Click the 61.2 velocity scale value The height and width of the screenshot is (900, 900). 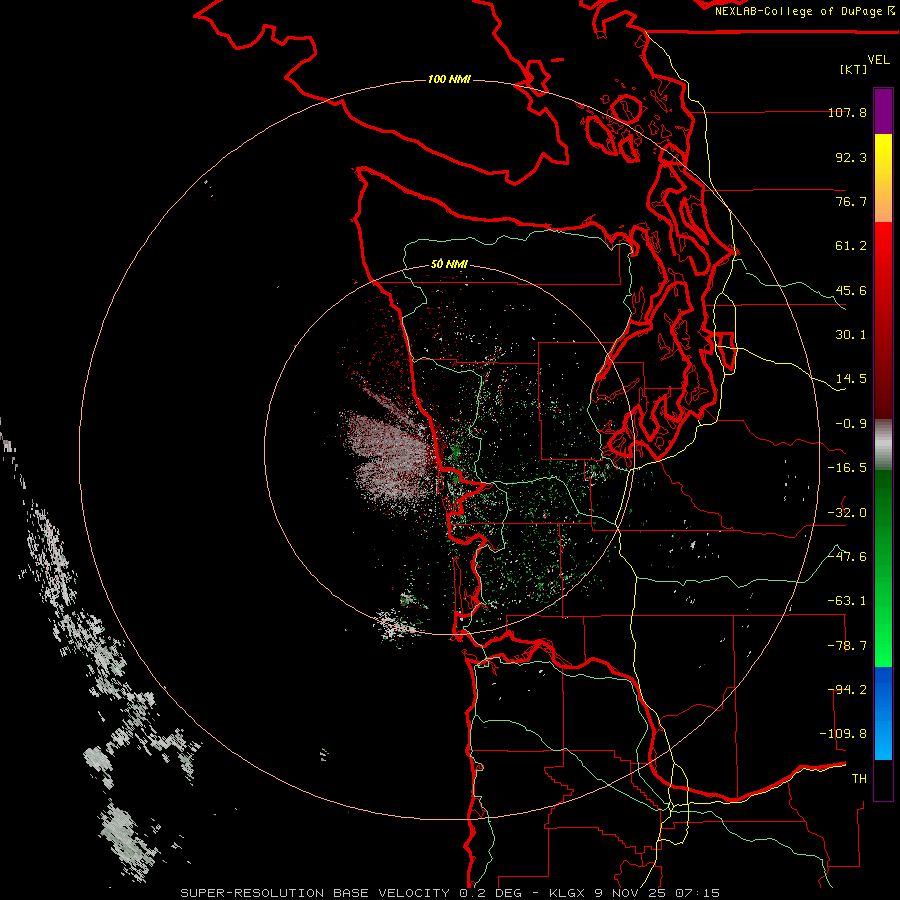[851, 246]
